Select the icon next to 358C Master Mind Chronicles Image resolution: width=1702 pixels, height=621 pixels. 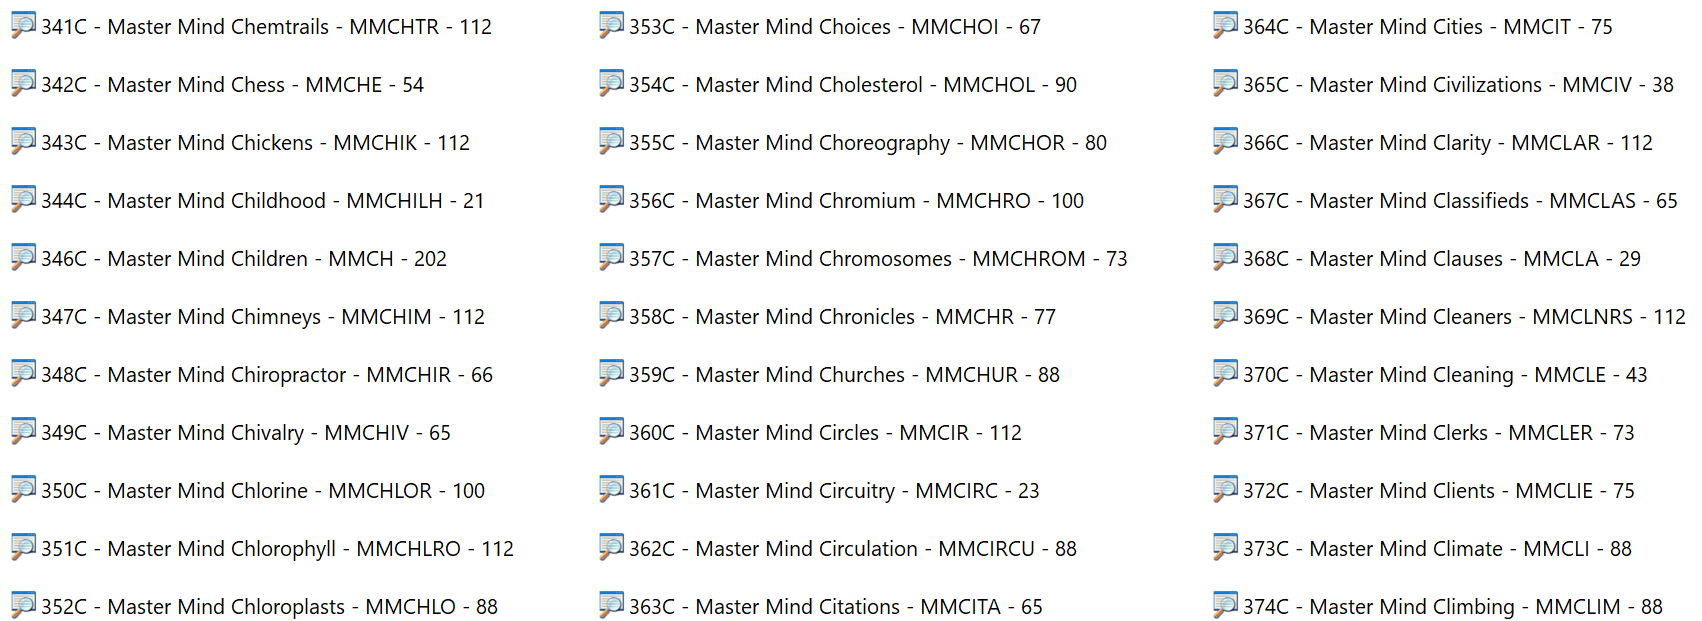(x=611, y=316)
